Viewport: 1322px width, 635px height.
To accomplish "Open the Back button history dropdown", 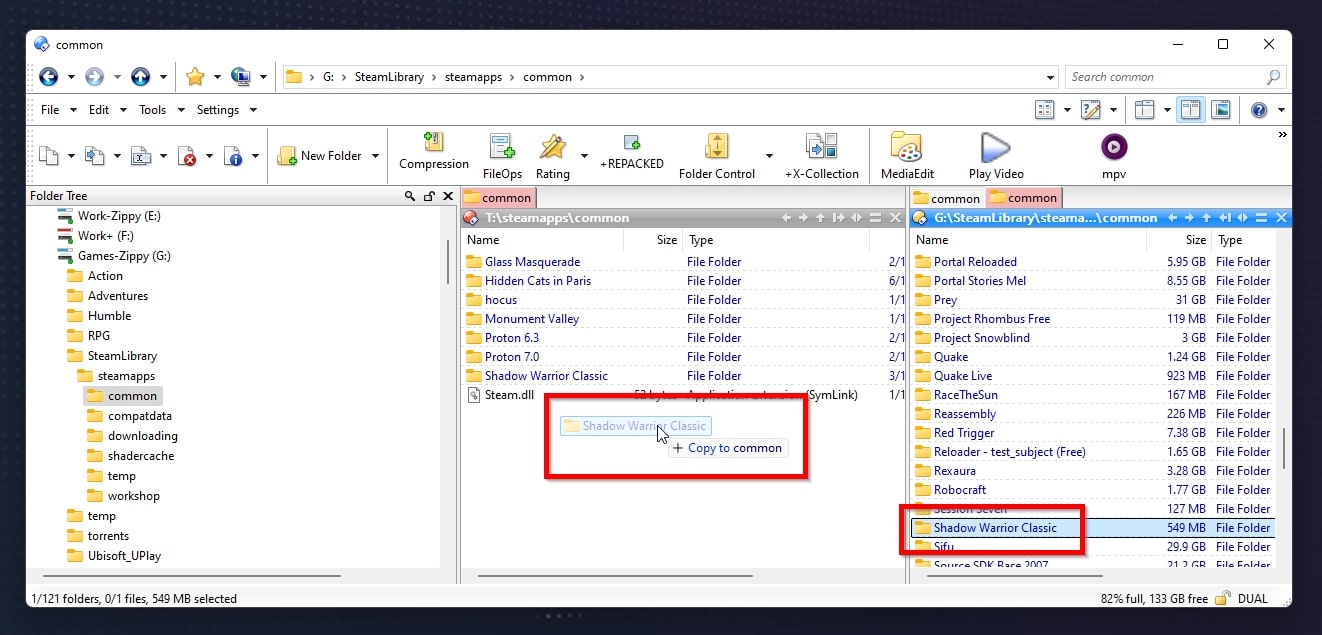I will (x=71, y=77).
